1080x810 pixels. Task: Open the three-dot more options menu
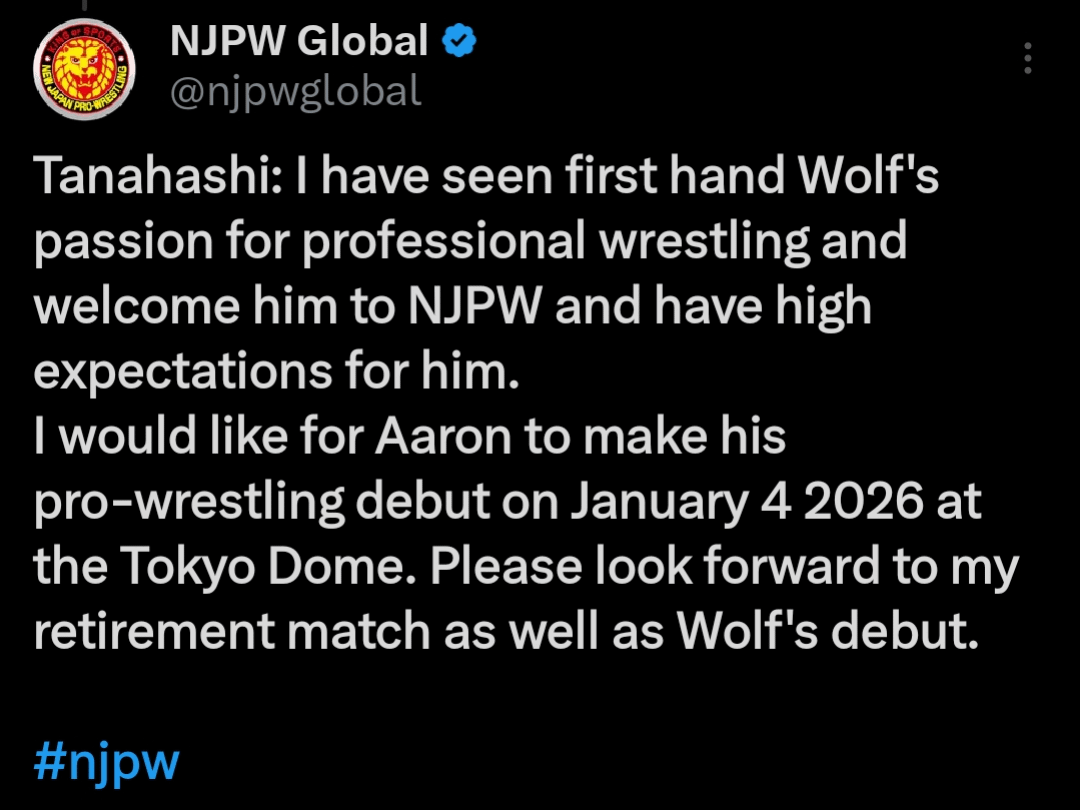tap(1028, 59)
